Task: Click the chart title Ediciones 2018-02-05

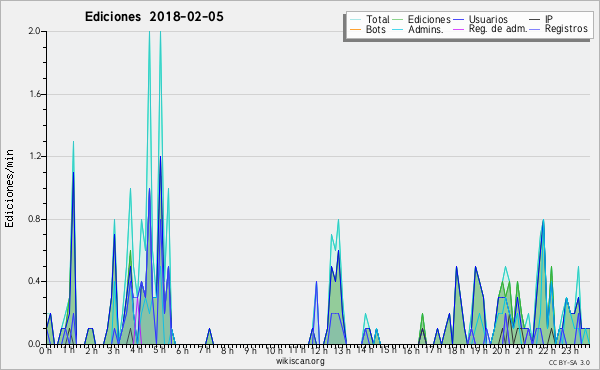Action: click(x=154, y=17)
